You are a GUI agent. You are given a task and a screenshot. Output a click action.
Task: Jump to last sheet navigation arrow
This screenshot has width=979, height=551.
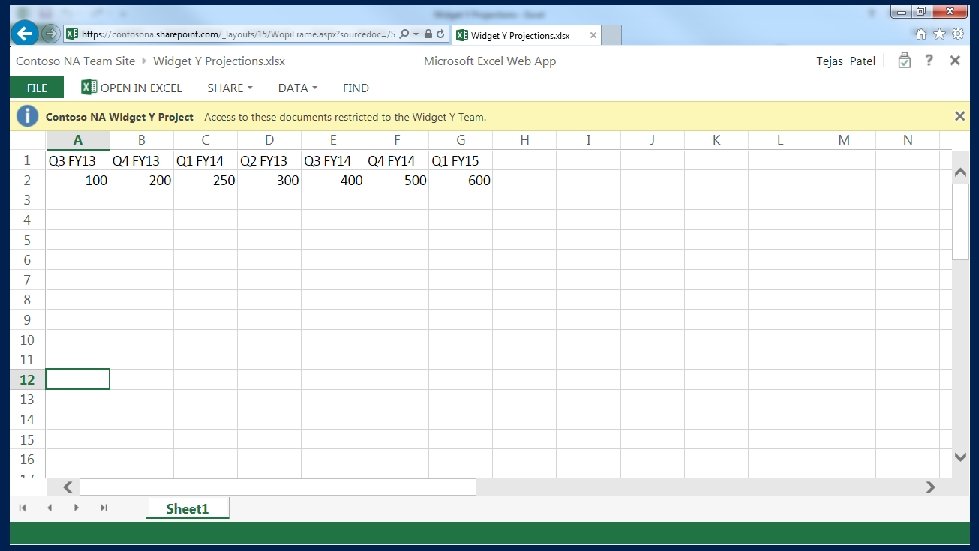104,508
